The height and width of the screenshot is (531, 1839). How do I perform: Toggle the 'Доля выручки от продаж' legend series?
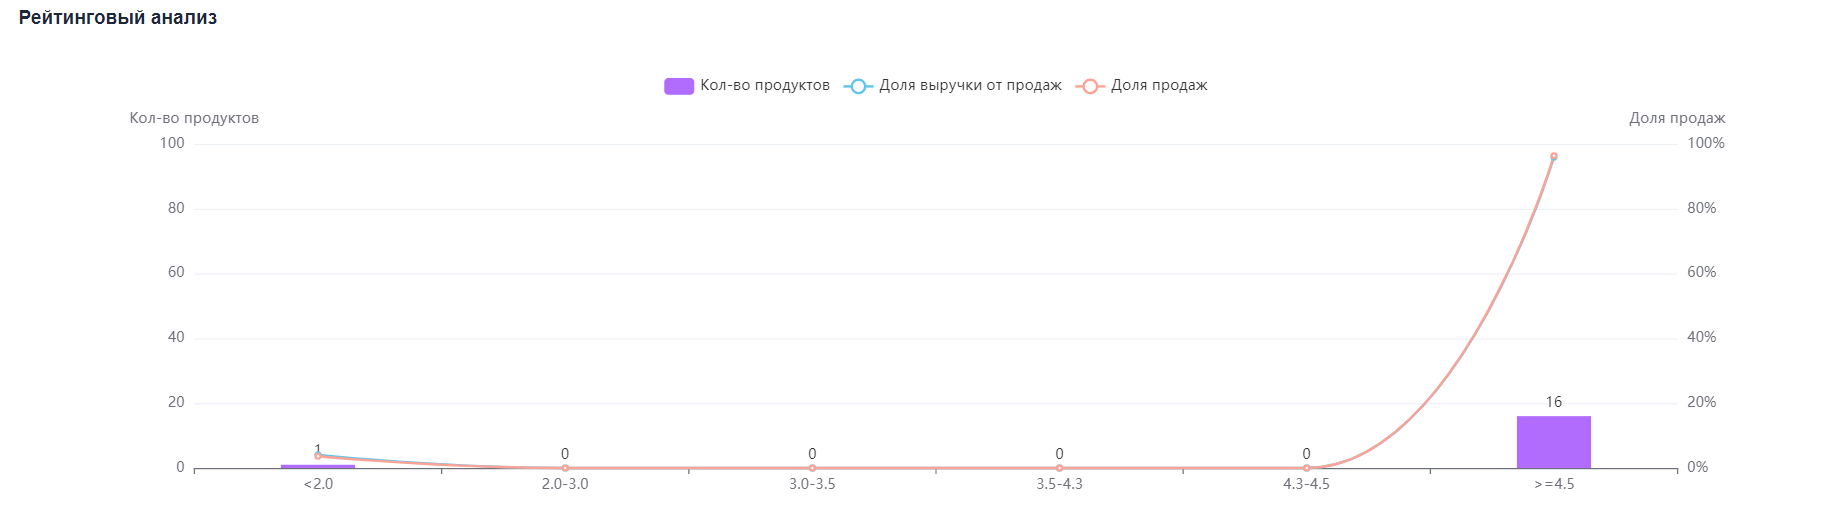tap(970, 86)
